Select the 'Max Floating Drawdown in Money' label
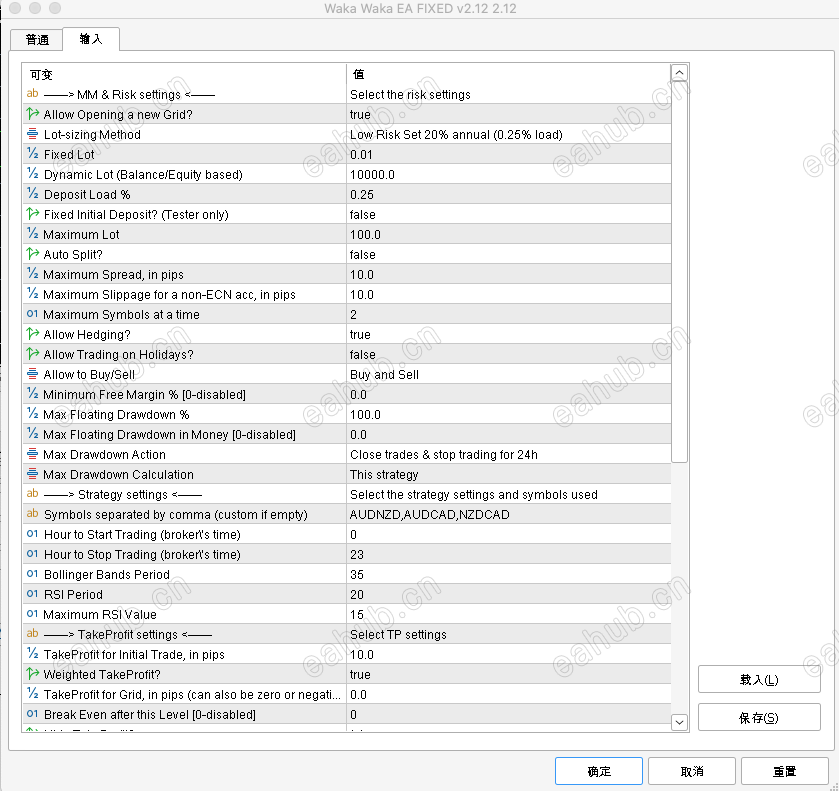The height and width of the screenshot is (791, 839). (169, 435)
